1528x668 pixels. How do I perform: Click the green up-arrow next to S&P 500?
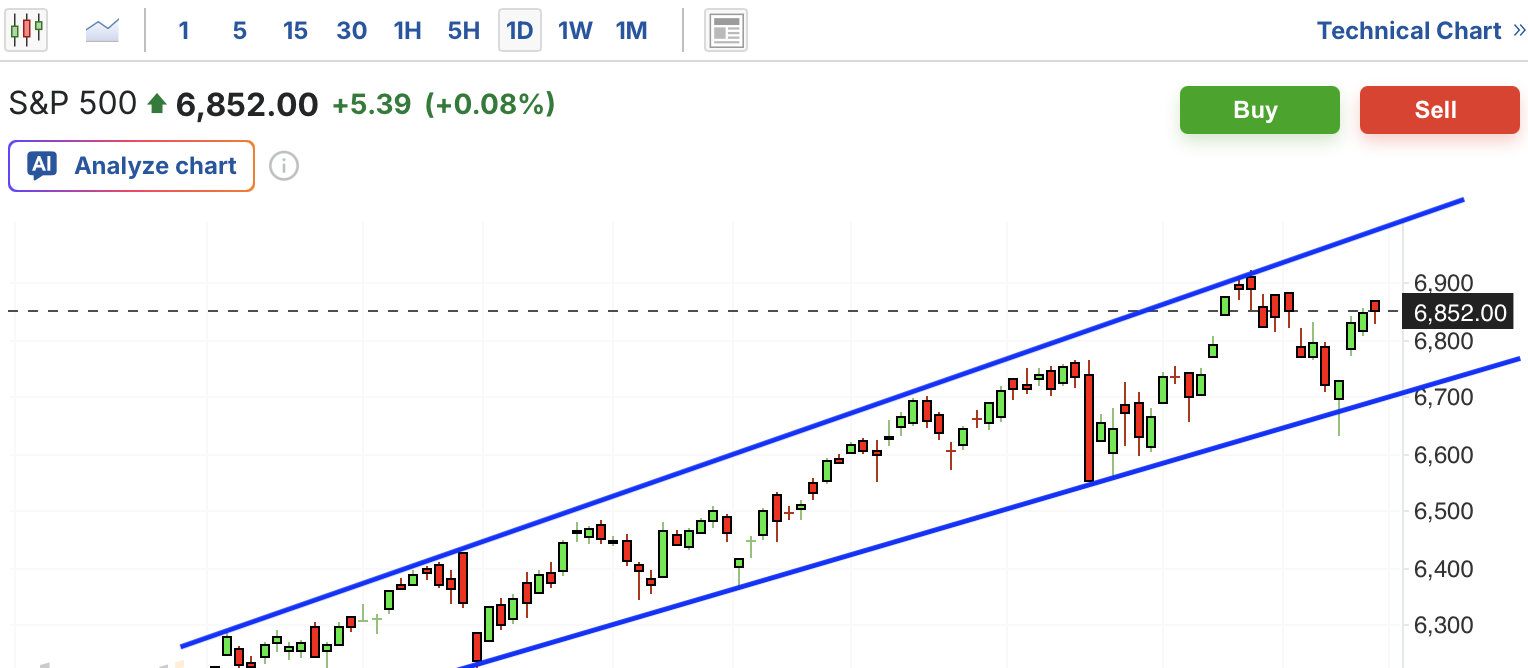tap(156, 103)
